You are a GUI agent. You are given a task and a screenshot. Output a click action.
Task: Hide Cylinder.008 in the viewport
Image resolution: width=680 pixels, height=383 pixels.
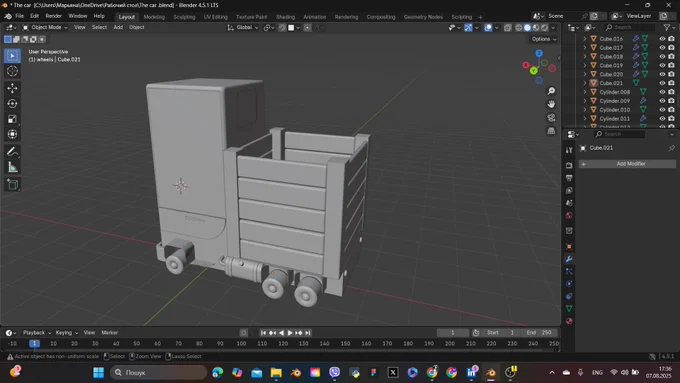(662, 92)
